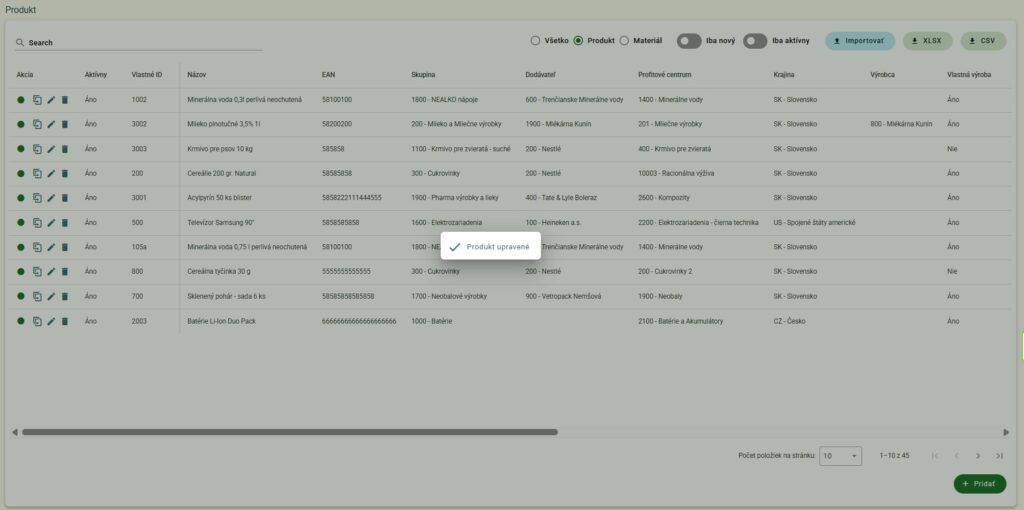The height and width of the screenshot is (510, 1024).
Task: Click trash icon for Batérie Li-Ion Duo Pack
Action: point(65,321)
